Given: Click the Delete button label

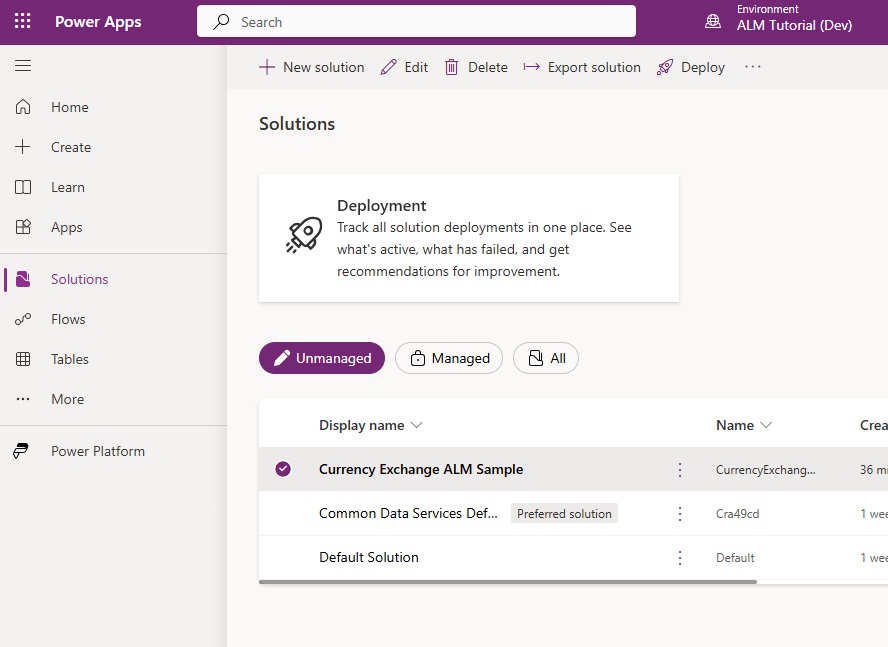Looking at the screenshot, I should click(x=488, y=67).
